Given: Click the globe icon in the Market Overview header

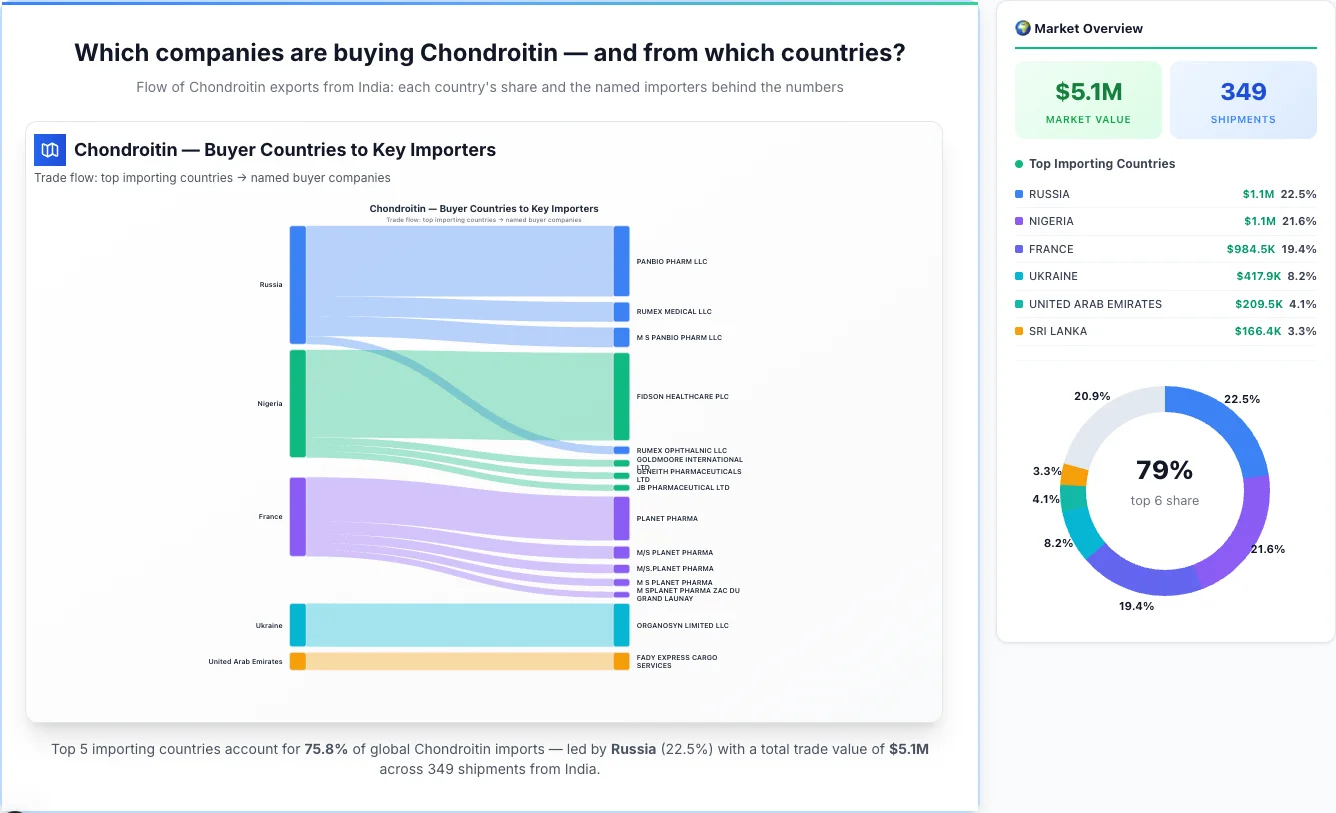Looking at the screenshot, I should click(1022, 28).
